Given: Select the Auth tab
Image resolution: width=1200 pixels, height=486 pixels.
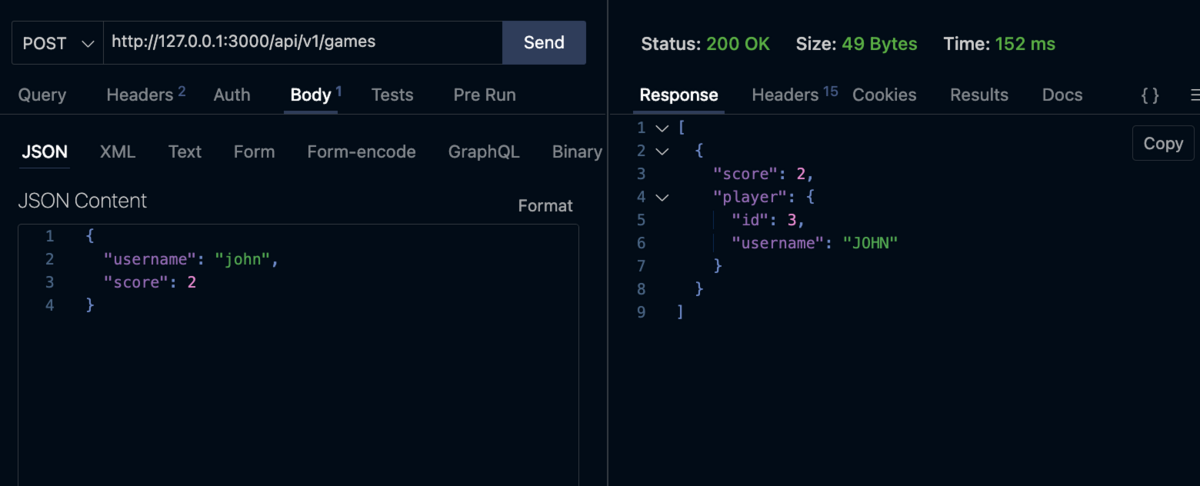Looking at the screenshot, I should pos(232,95).
